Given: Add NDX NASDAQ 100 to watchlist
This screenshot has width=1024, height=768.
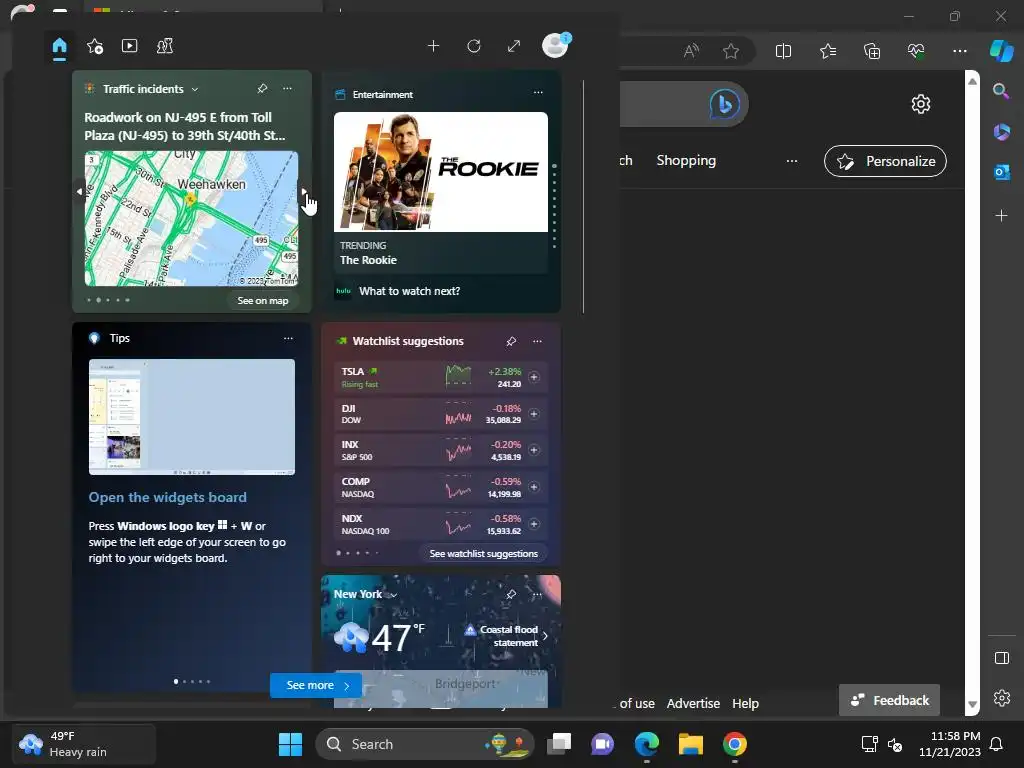Looking at the screenshot, I should 534,524.
